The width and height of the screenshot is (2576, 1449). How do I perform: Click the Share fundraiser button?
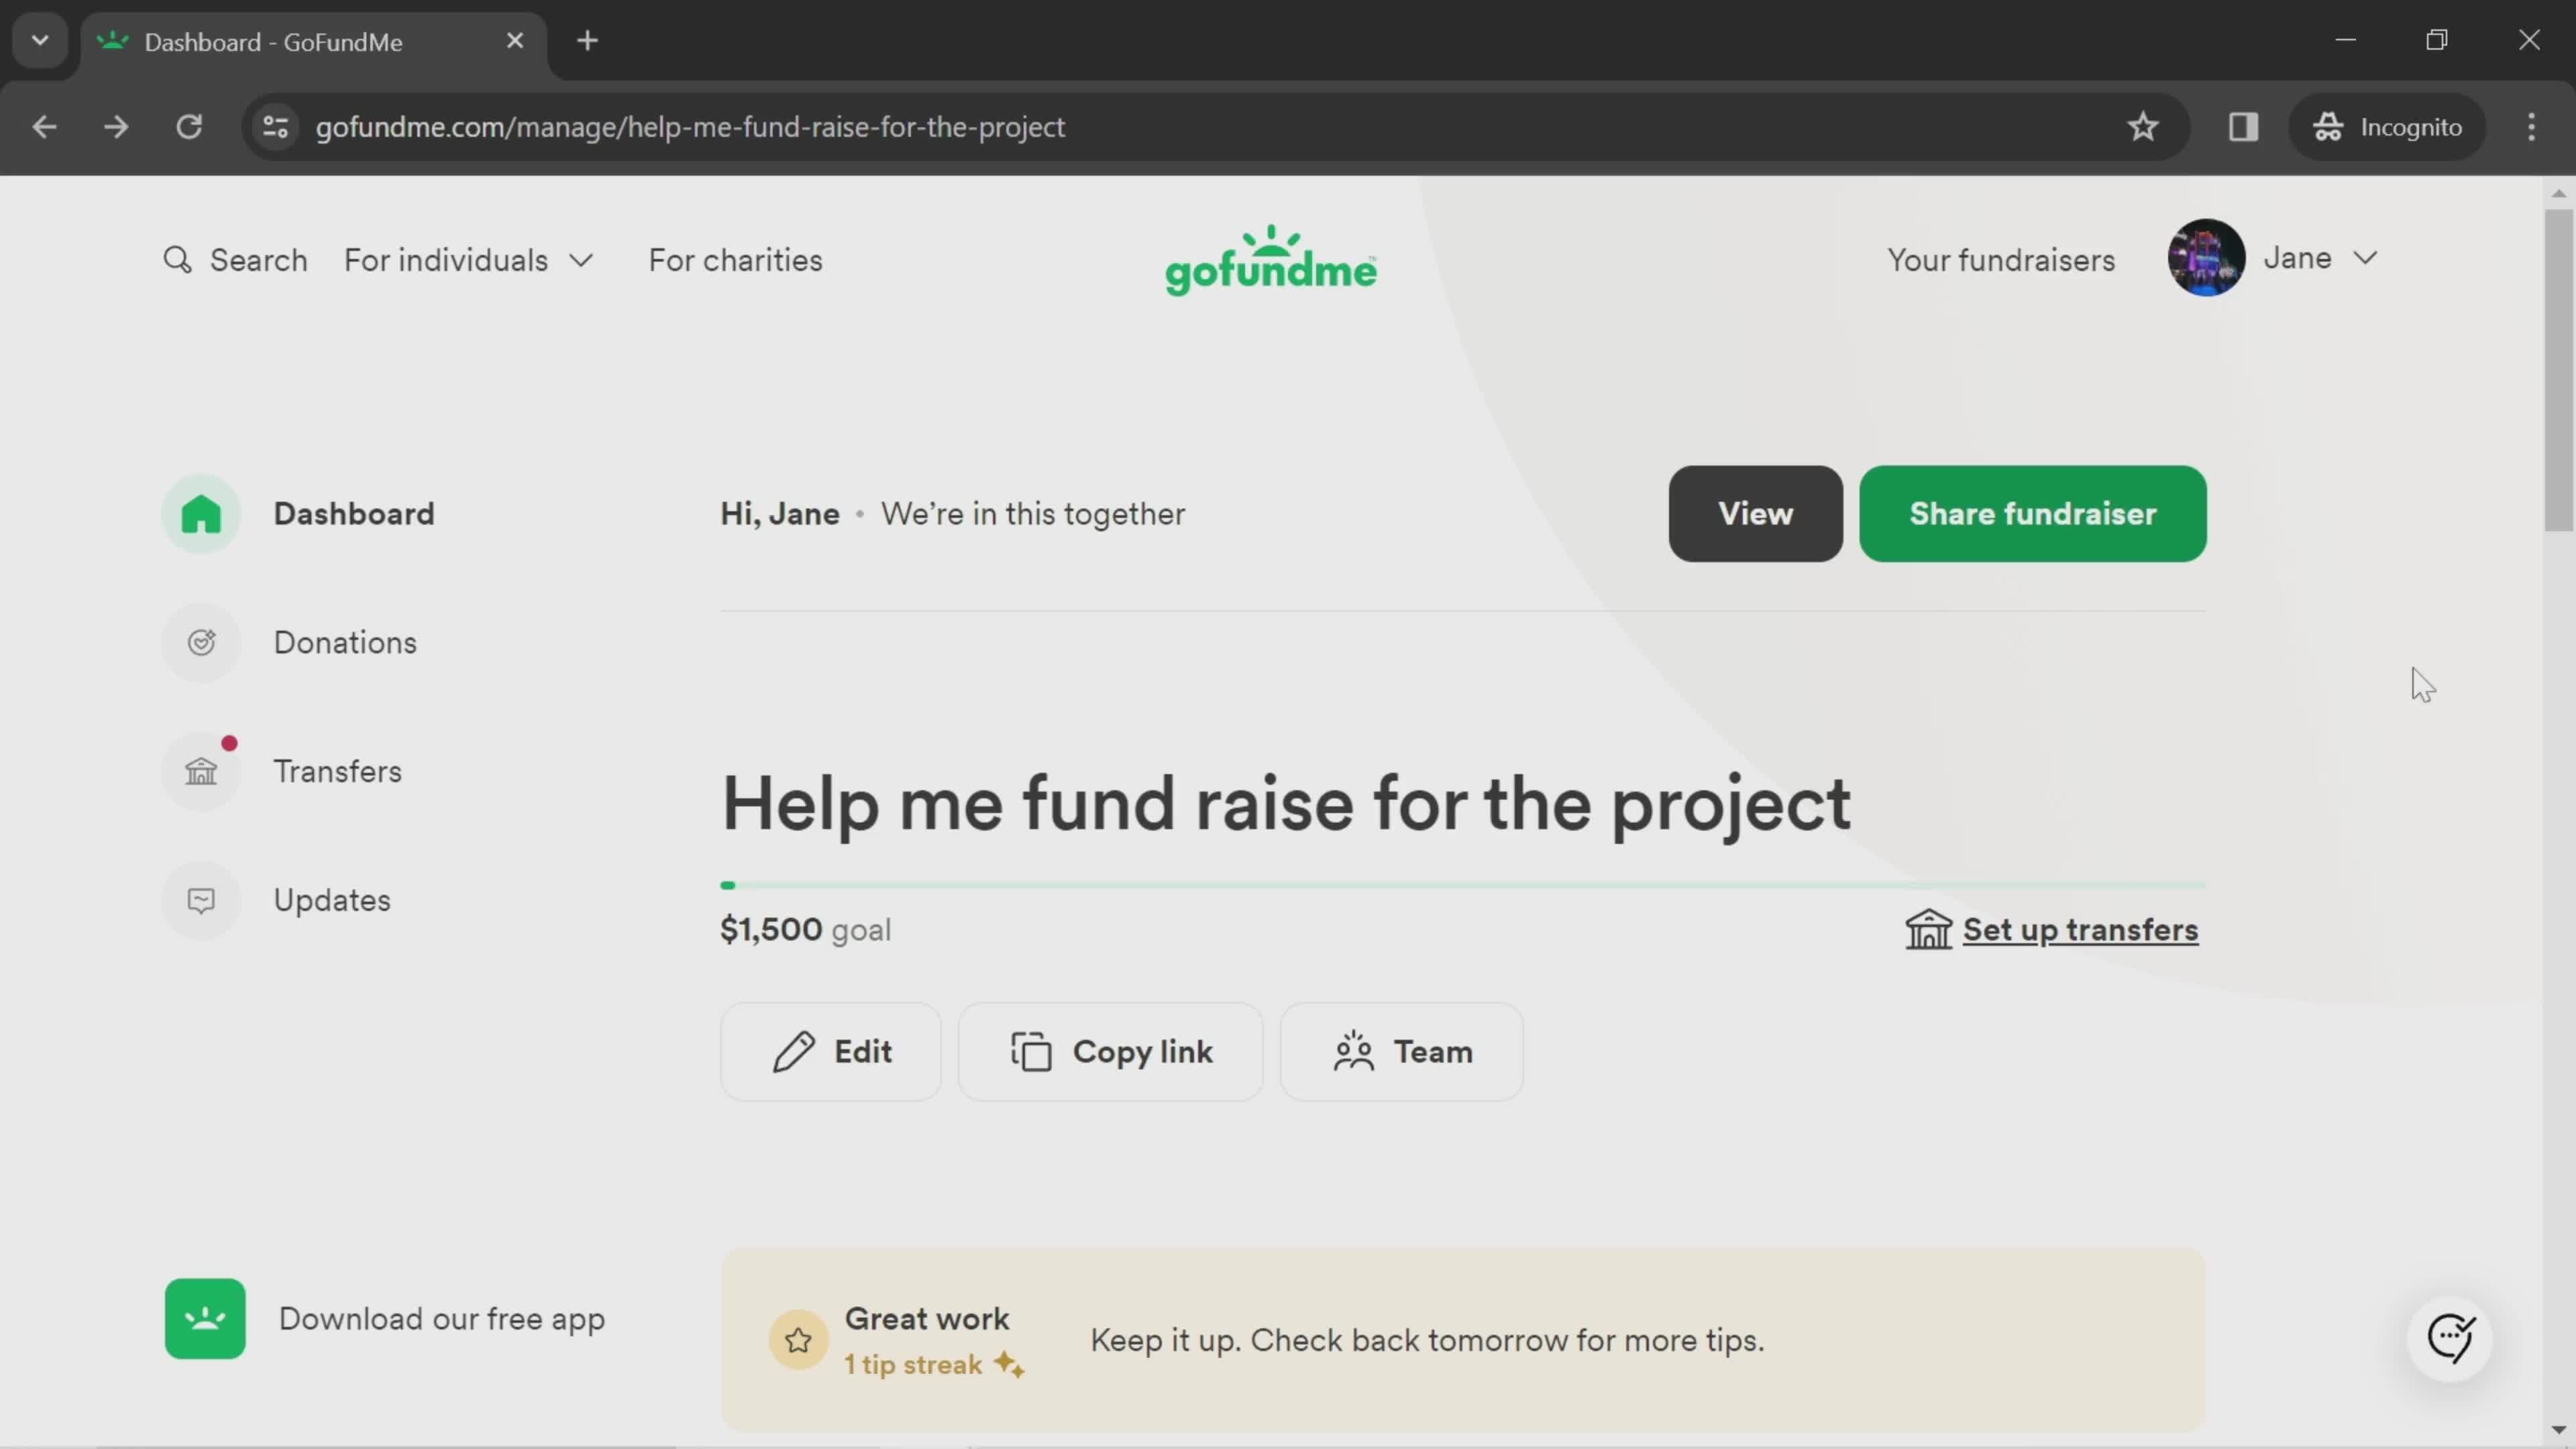point(2033,513)
